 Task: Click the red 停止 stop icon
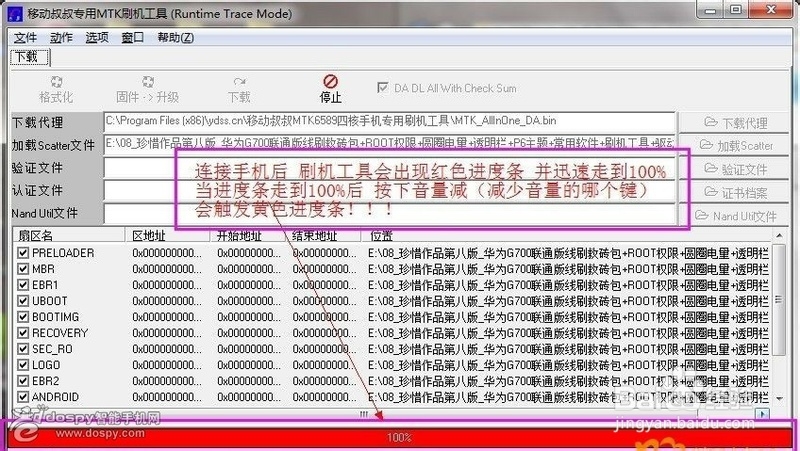click(x=330, y=81)
